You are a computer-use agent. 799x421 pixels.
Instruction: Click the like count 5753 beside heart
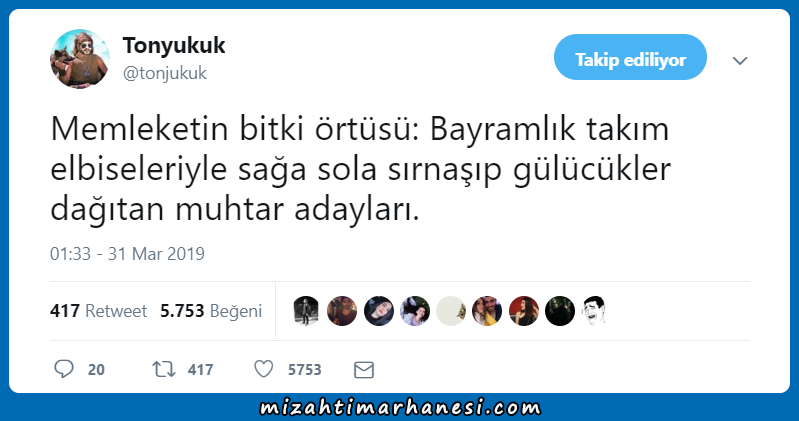[305, 370]
